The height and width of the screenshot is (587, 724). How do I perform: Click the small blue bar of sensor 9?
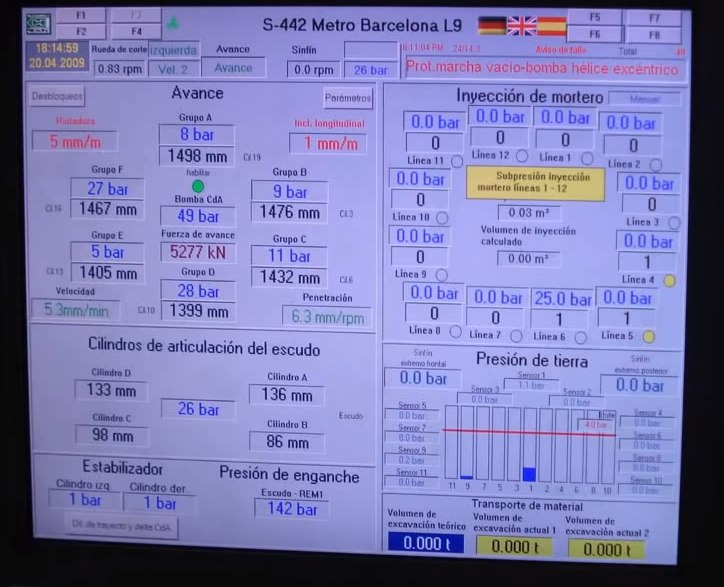pyautogui.click(x=467, y=477)
